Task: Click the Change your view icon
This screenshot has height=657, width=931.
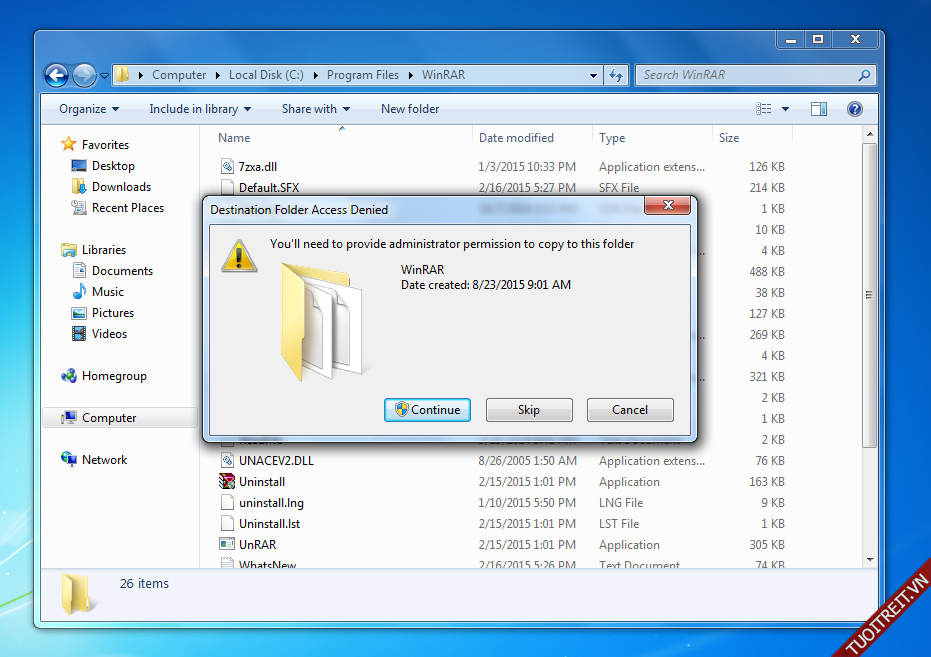Action: 764,109
